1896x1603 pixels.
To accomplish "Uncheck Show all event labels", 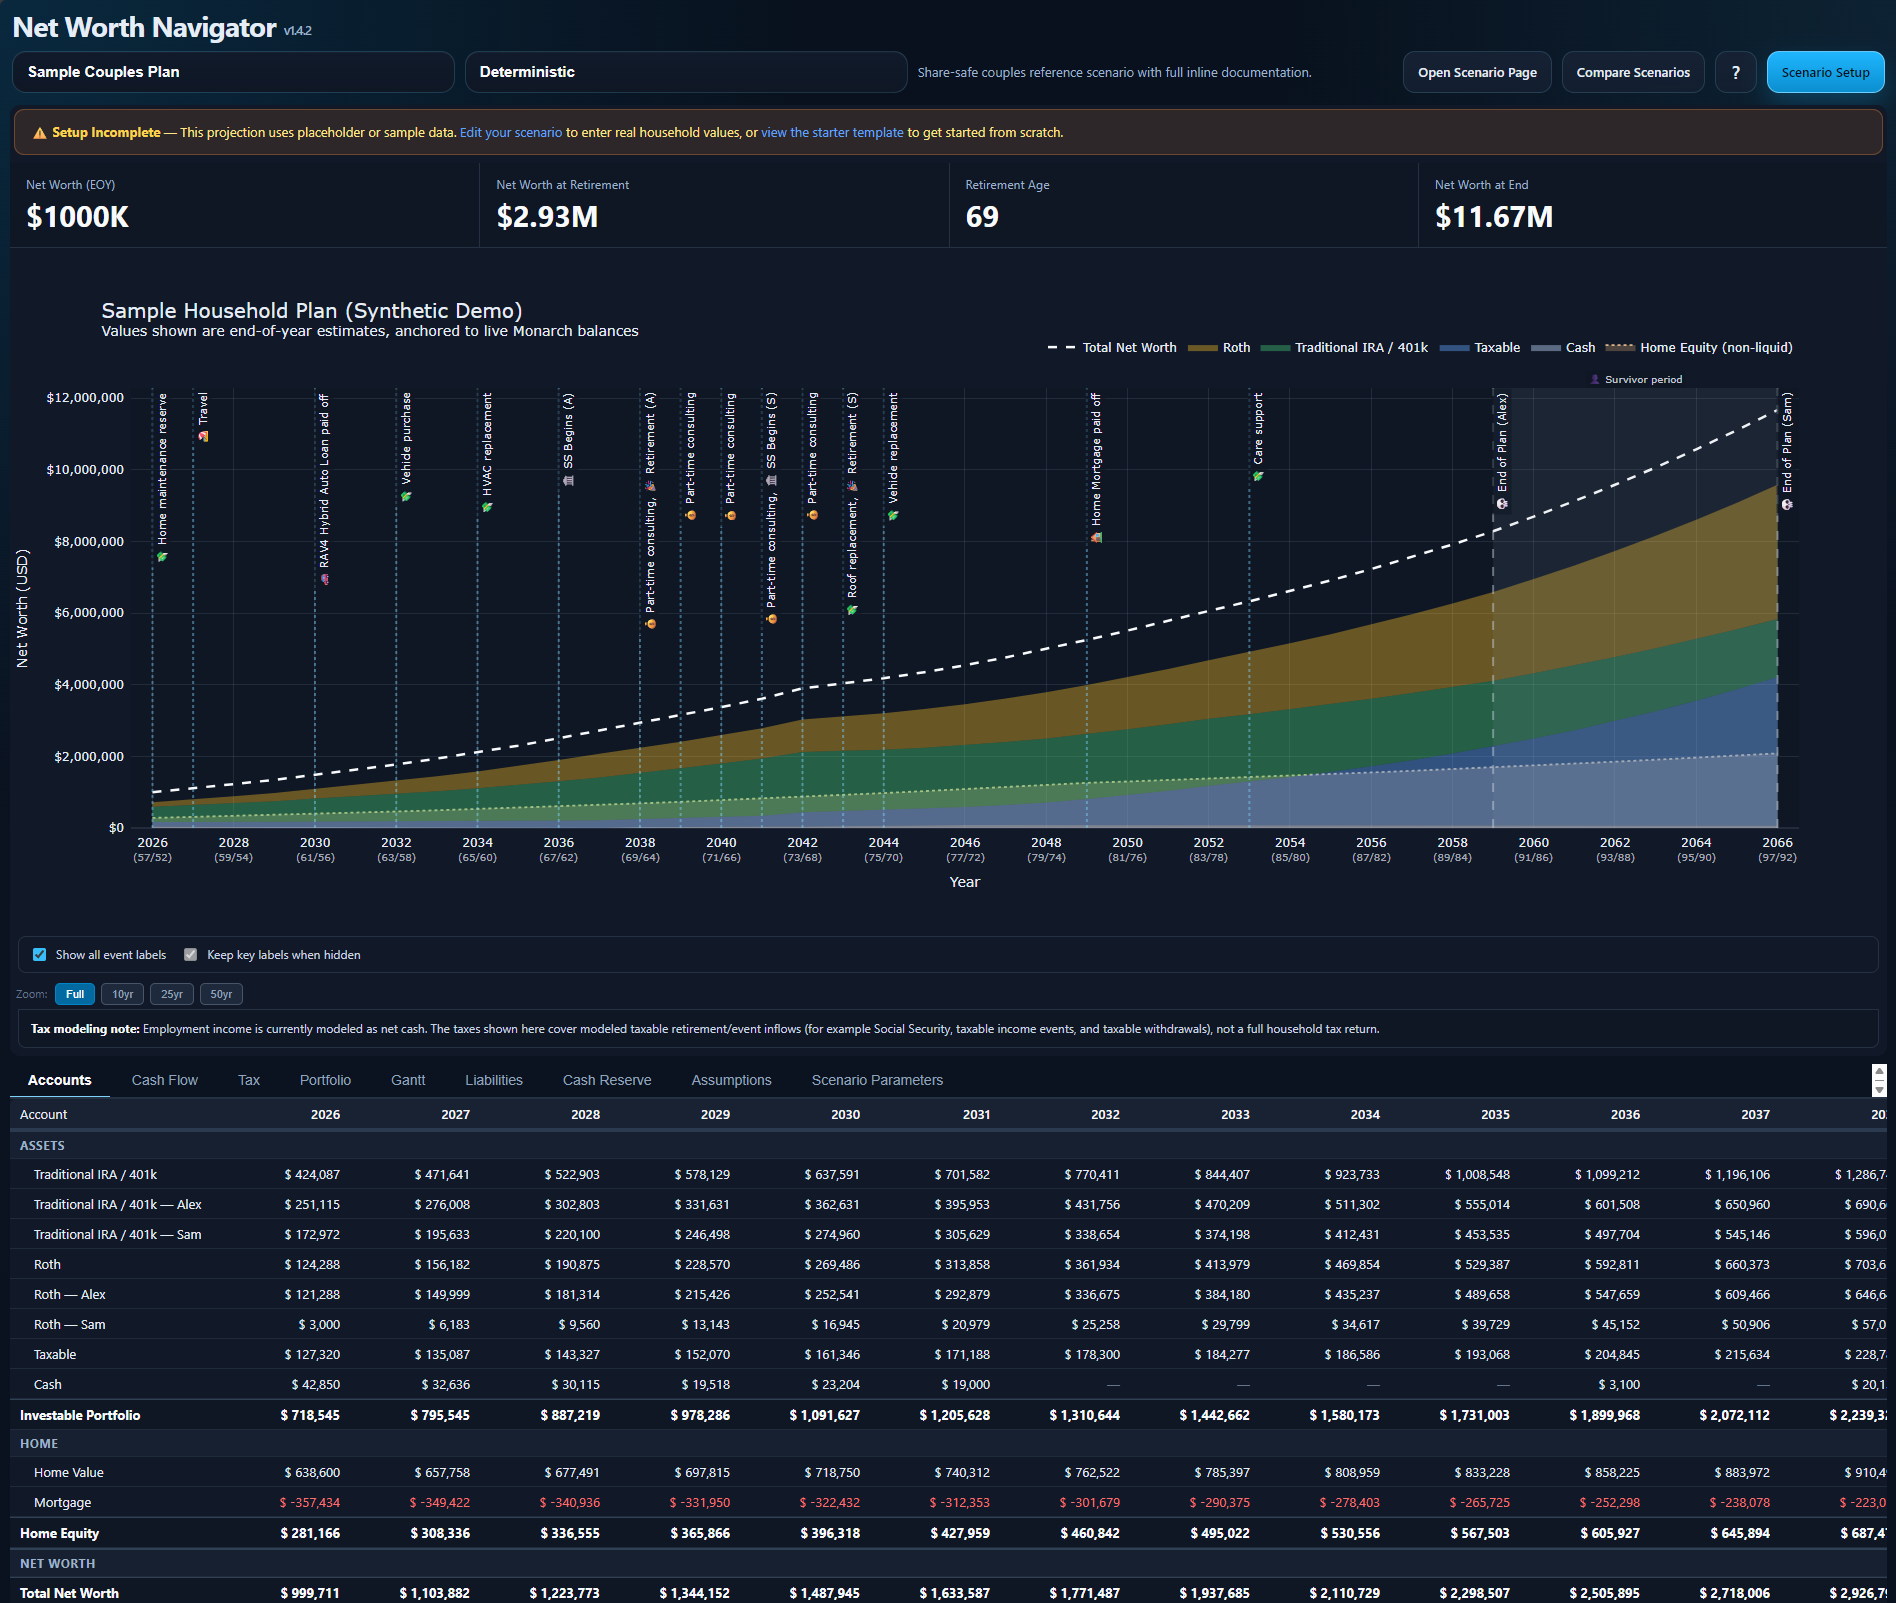I will (x=40, y=955).
